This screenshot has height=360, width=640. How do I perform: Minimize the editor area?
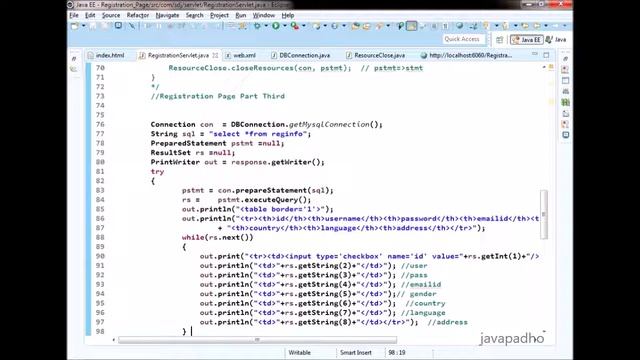pos(535,54)
